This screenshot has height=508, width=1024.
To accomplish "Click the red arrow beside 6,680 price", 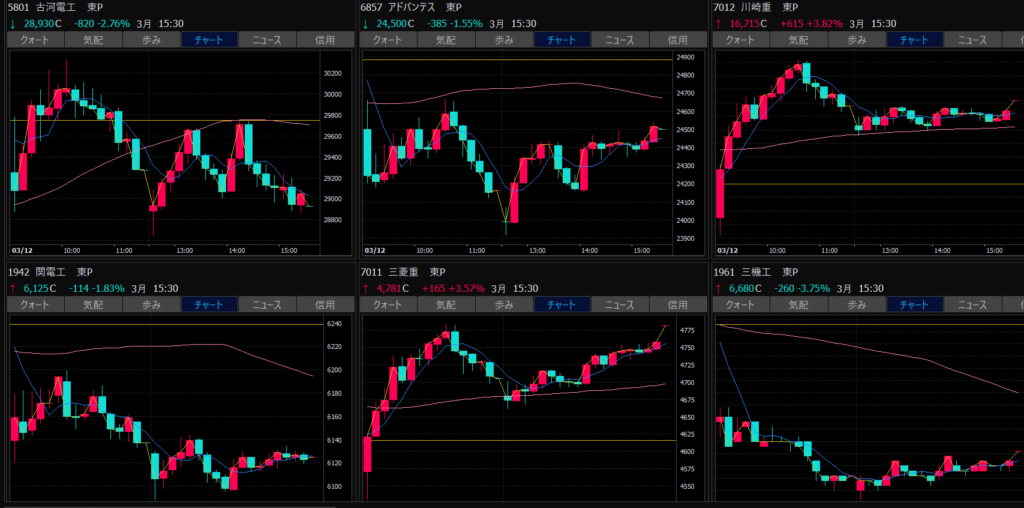I will pyautogui.click(x=718, y=288).
